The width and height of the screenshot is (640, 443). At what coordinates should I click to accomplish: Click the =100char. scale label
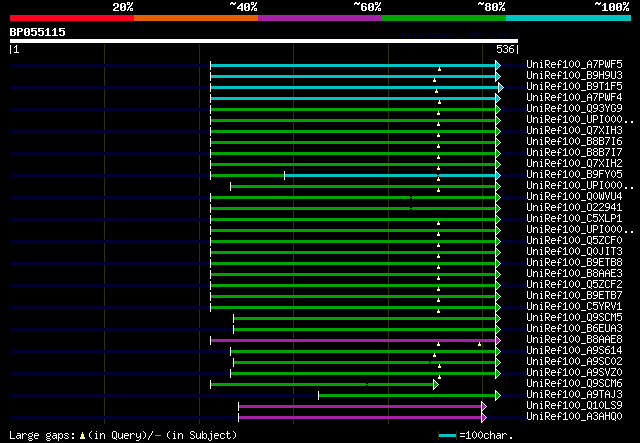click(486, 435)
